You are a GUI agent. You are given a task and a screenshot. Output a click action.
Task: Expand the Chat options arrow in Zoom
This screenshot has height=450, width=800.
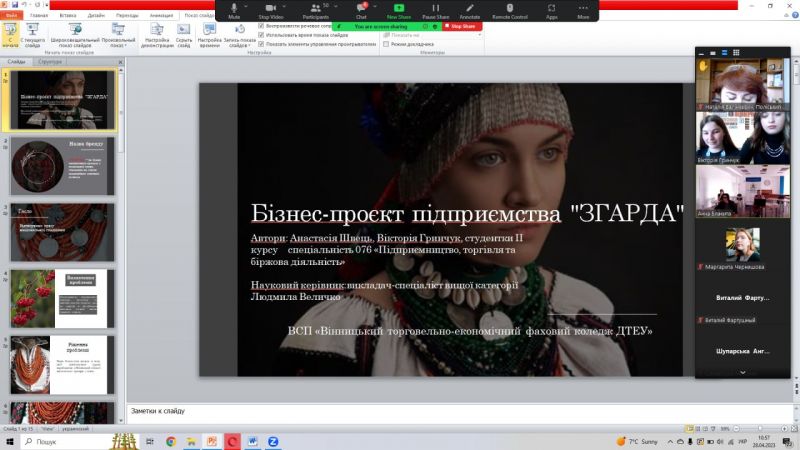coord(375,7)
